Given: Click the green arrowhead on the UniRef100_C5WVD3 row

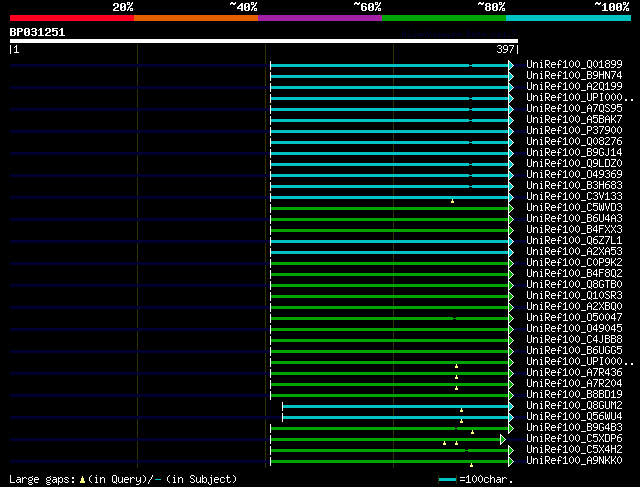Looking at the screenshot, I should (511, 208).
